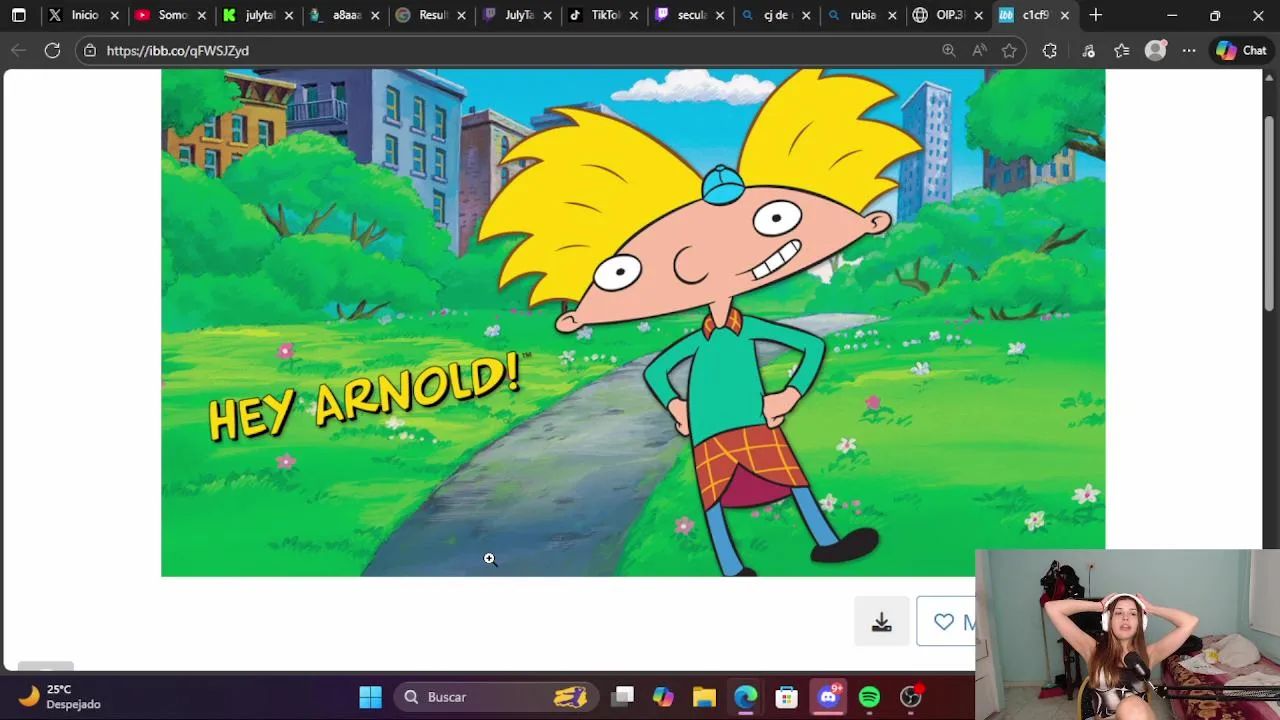Screen dimensions: 1280x720
Task: Open the Windows Start menu
Action: tap(370, 696)
